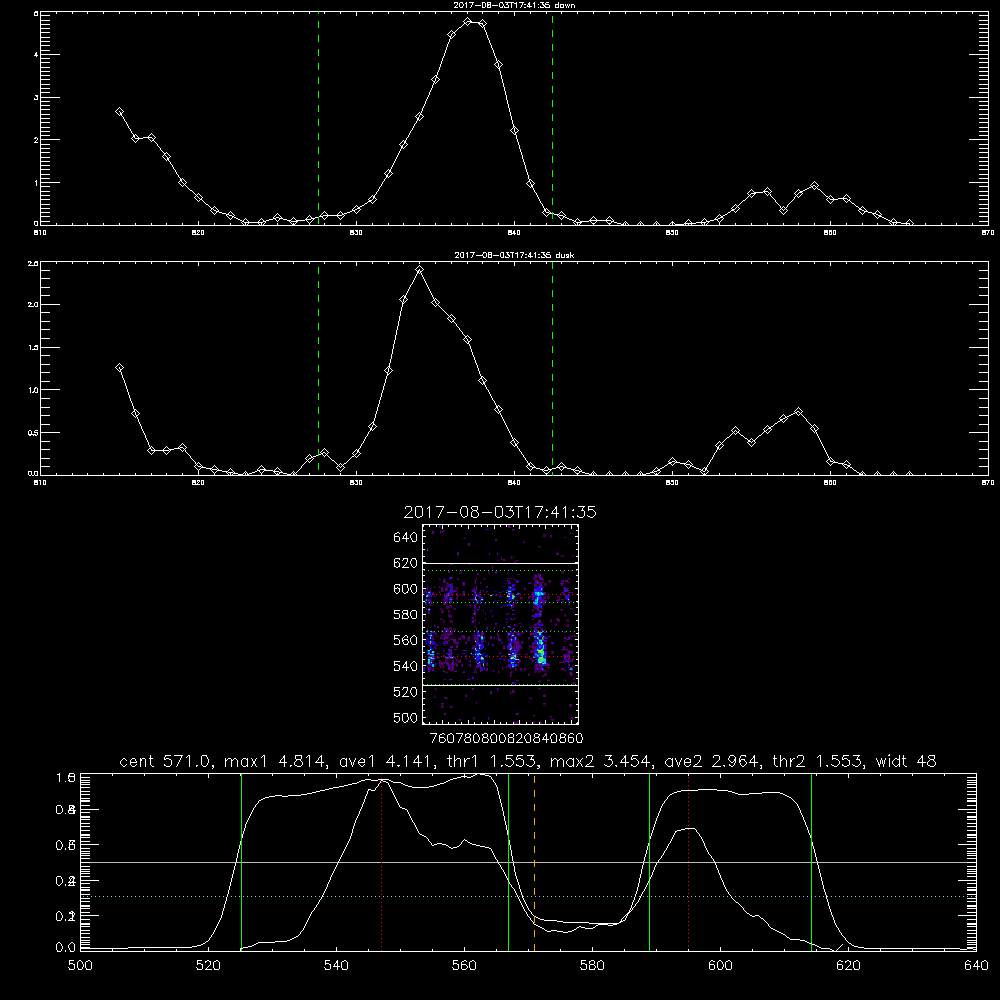Click dawn plot y-axis label 4
This screenshot has width=1000, height=1000.
click(36, 54)
